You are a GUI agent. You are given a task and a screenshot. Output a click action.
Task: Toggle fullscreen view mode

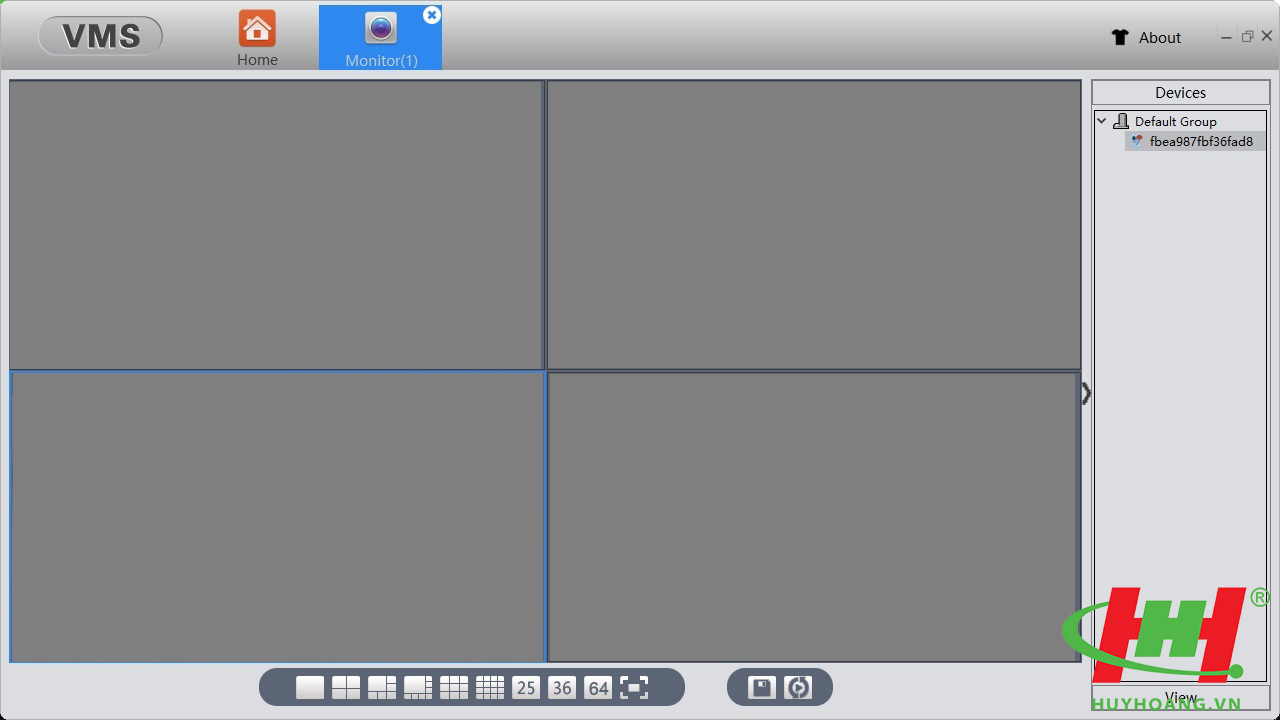click(634, 687)
